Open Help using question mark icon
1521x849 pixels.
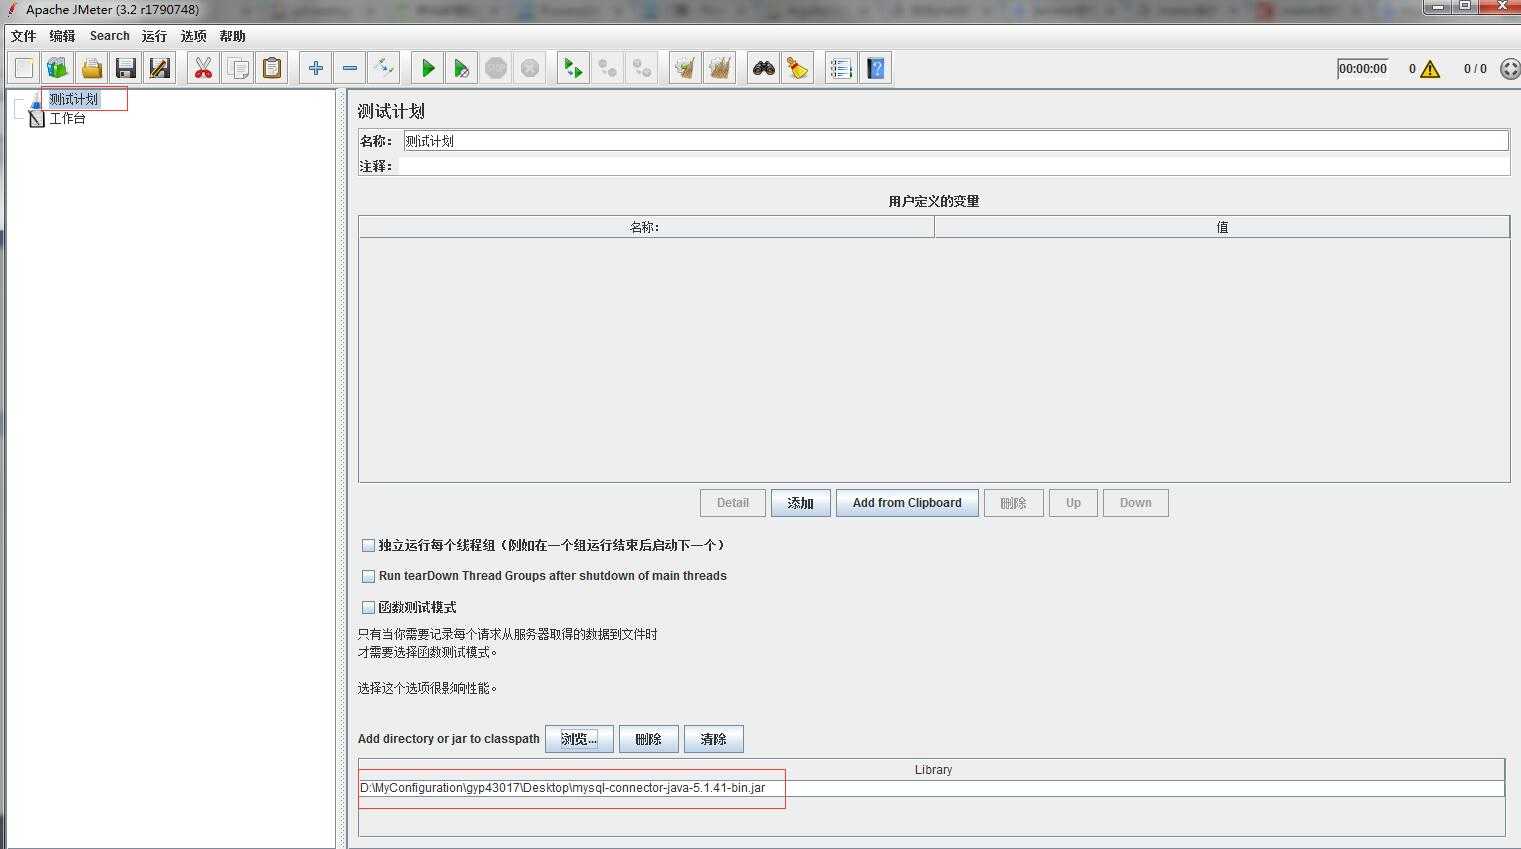[876, 68]
